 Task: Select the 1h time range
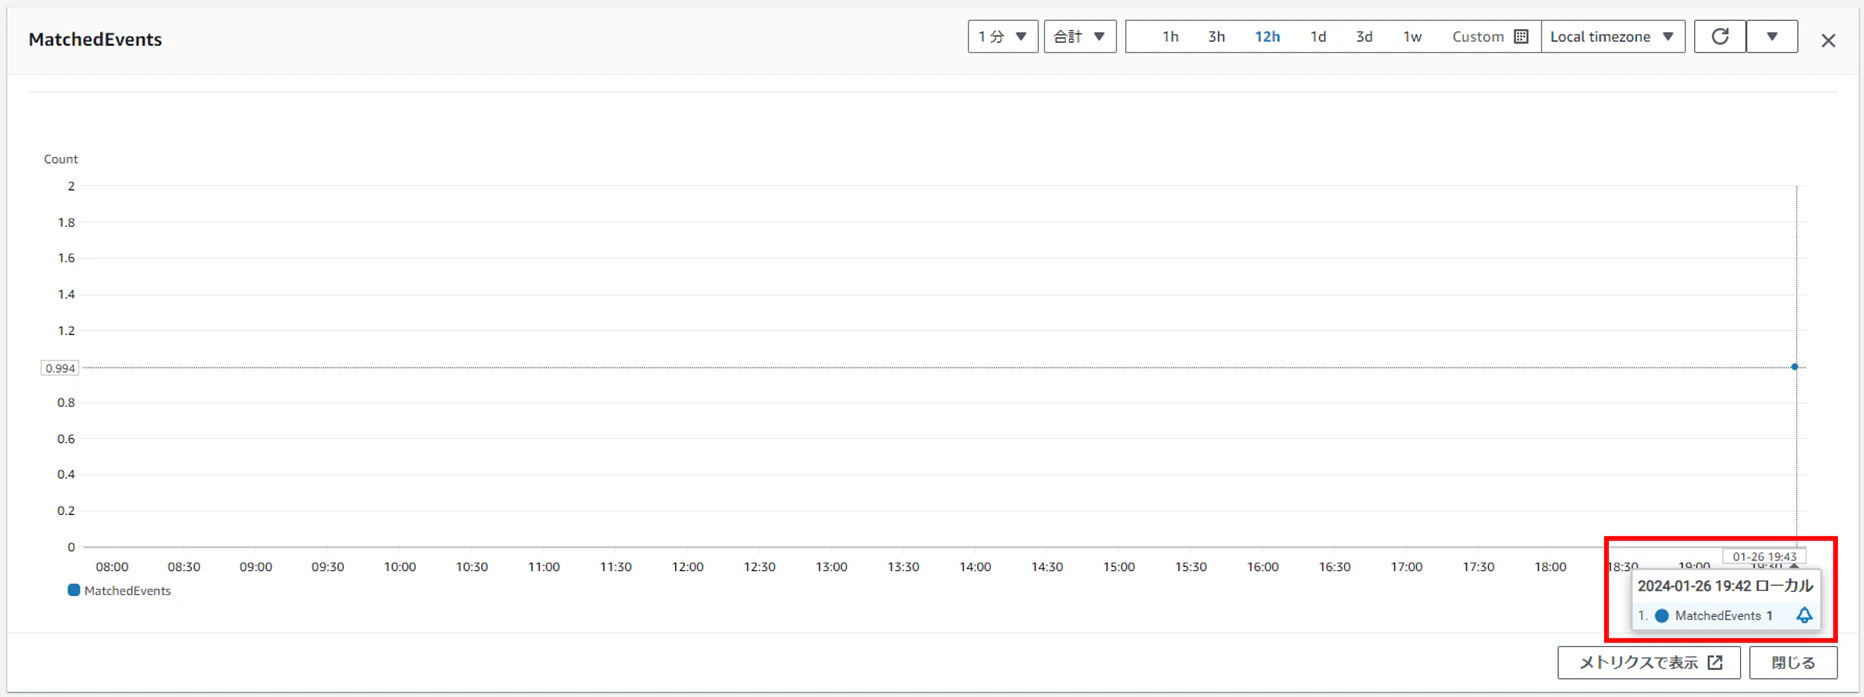click(1170, 37)
